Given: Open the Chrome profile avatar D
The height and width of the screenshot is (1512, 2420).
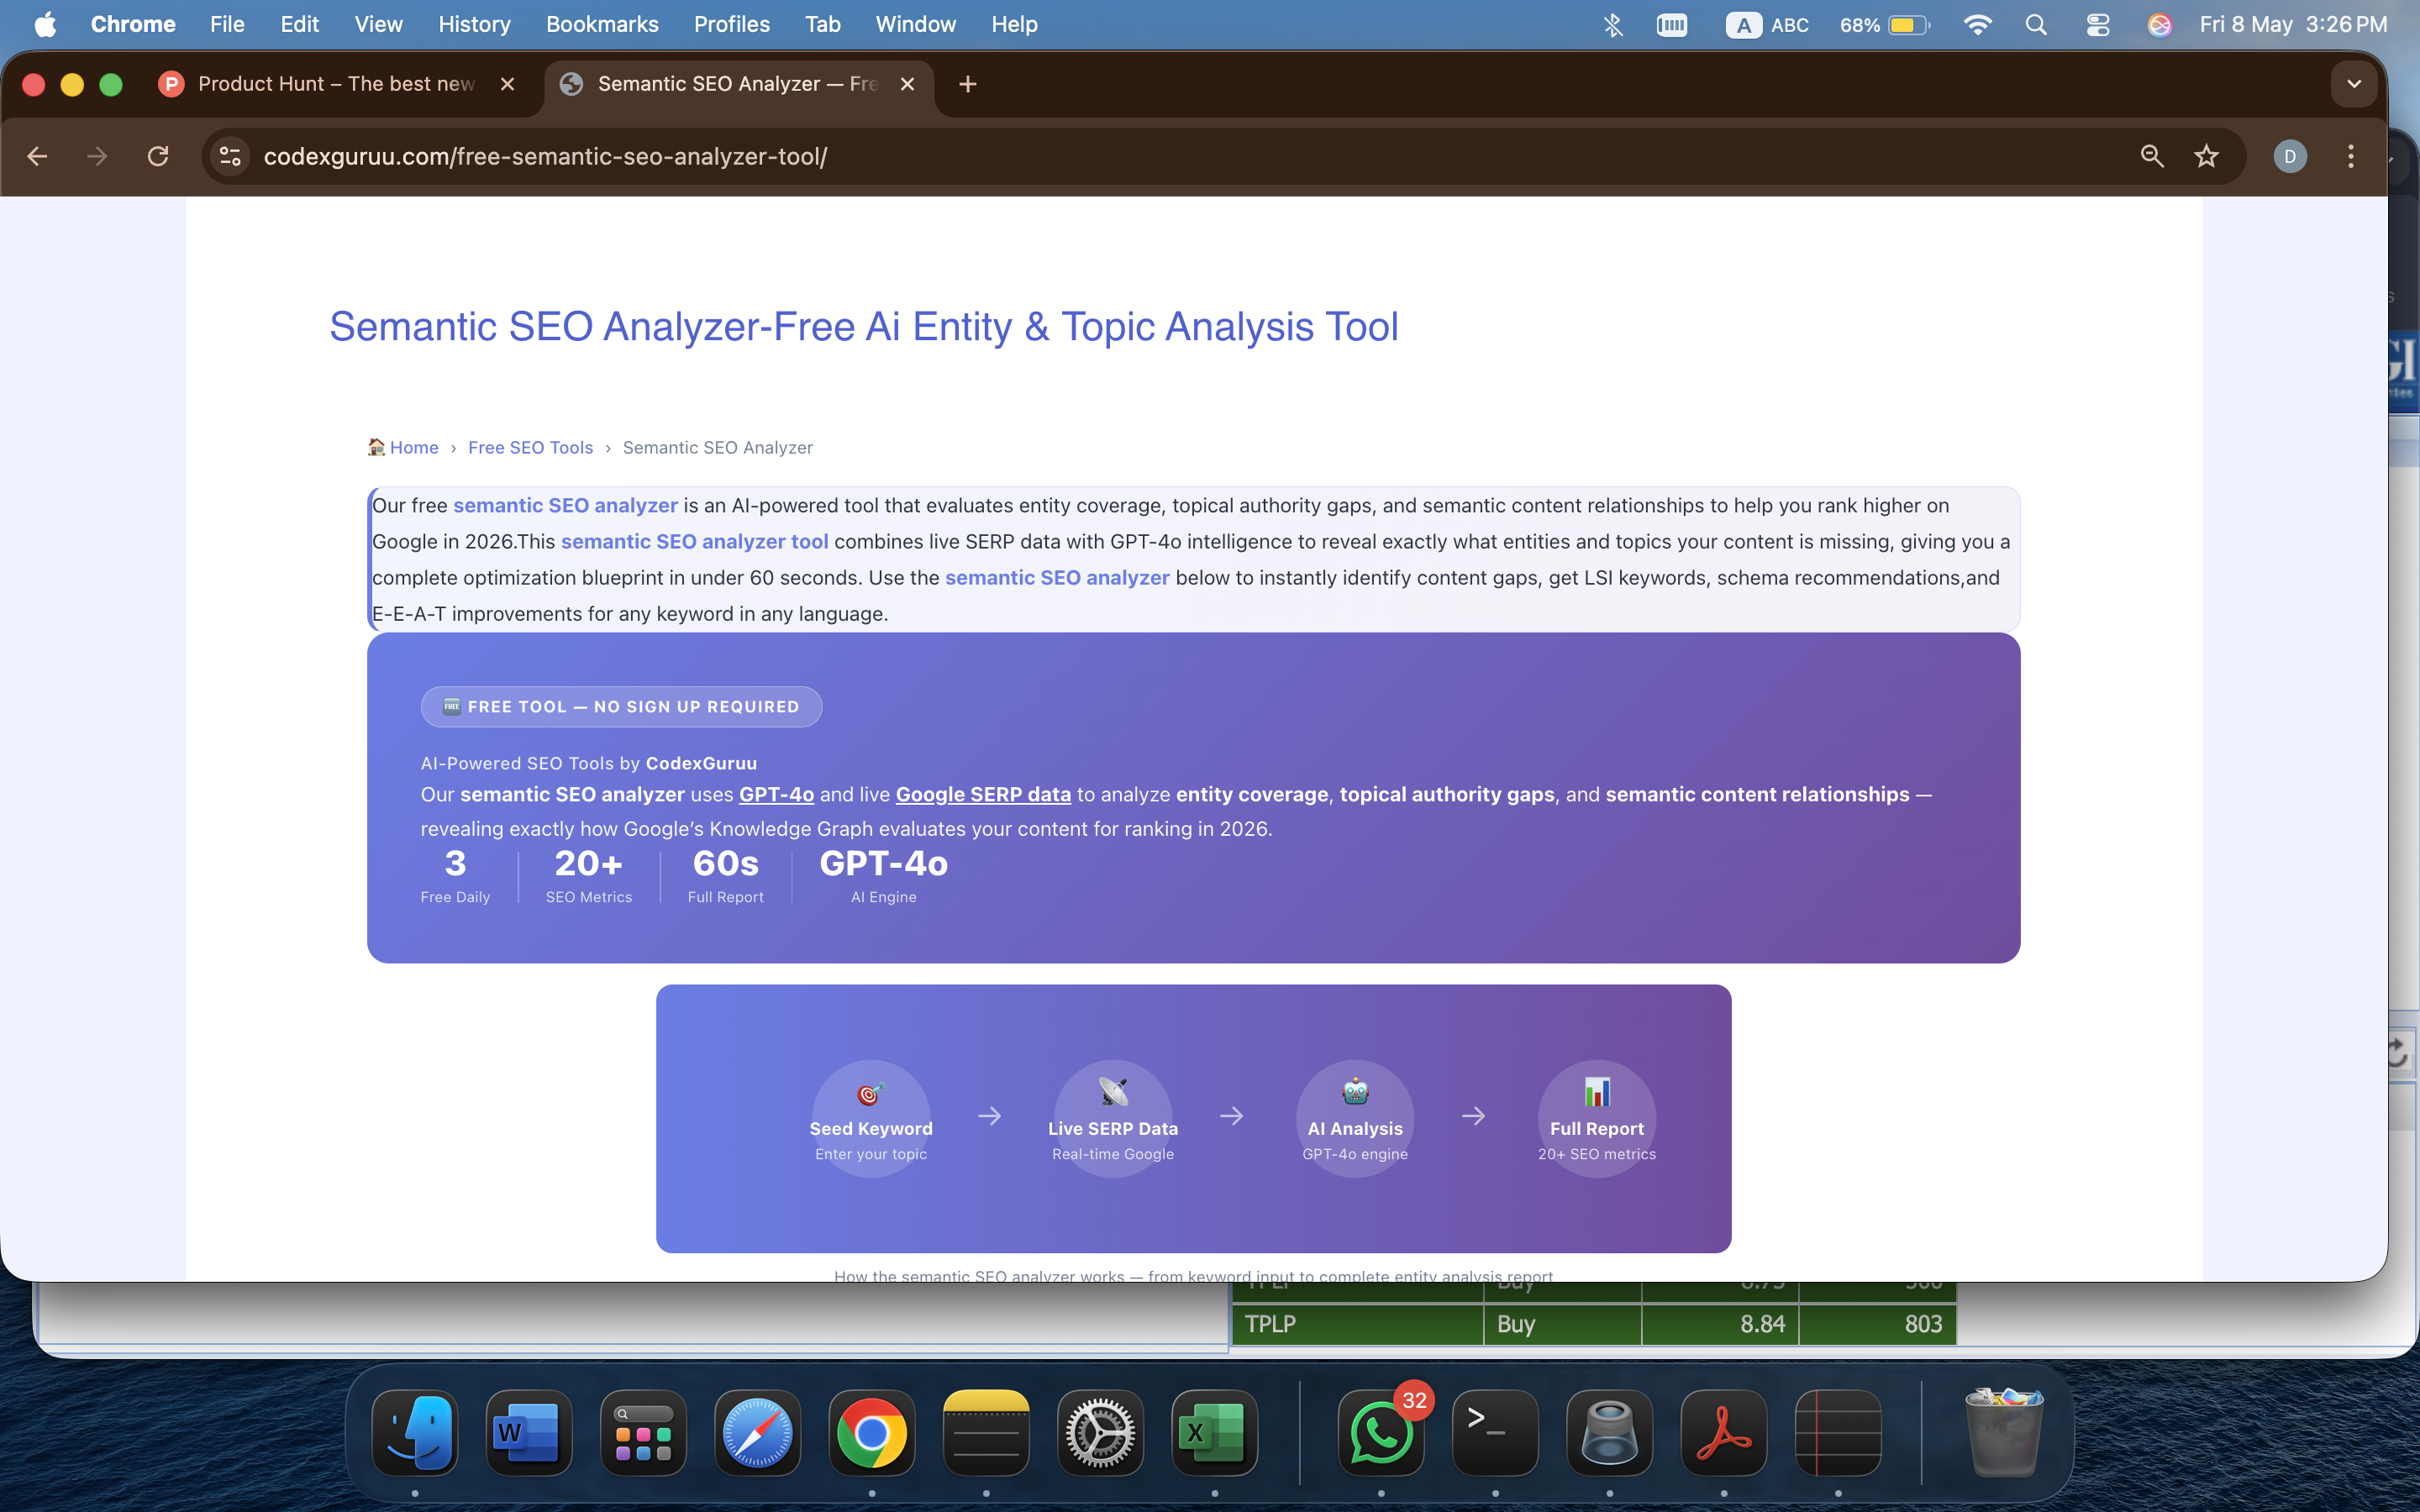Looking at the screenshot, I should (2290, 156).
